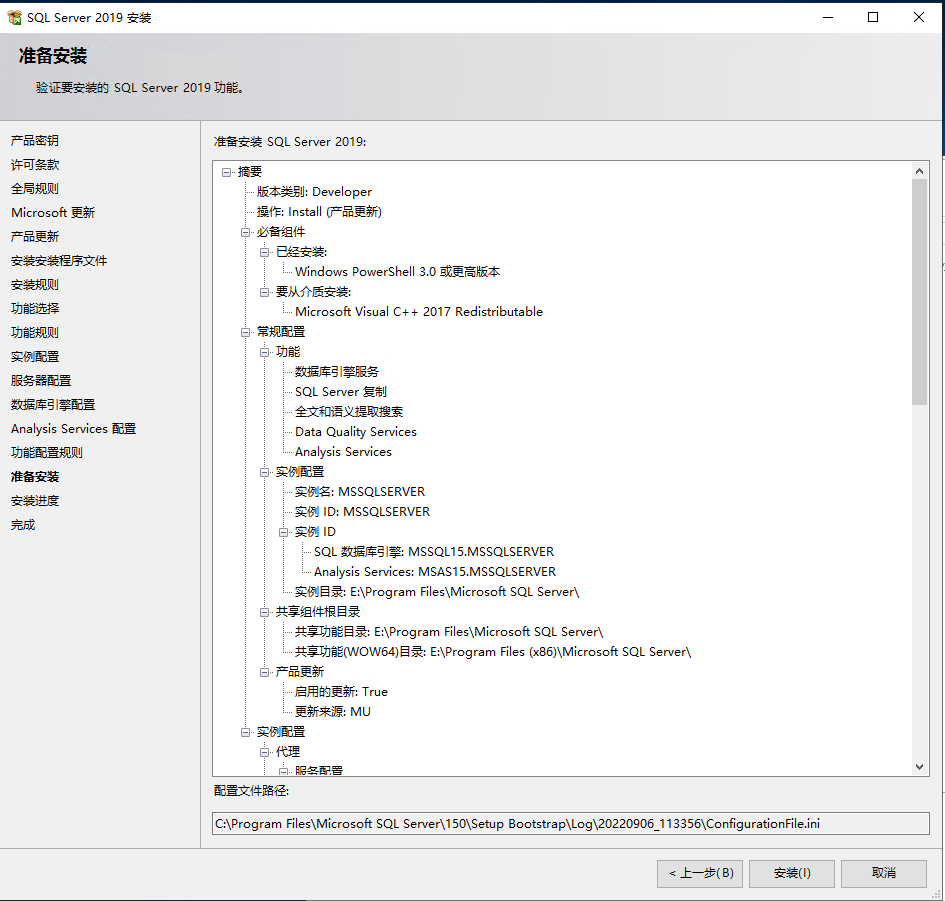The width and height of the screenshot is (945, 901).
Task: Select Microsoft 更新 step in sidebar
Action: click(52, 213)
